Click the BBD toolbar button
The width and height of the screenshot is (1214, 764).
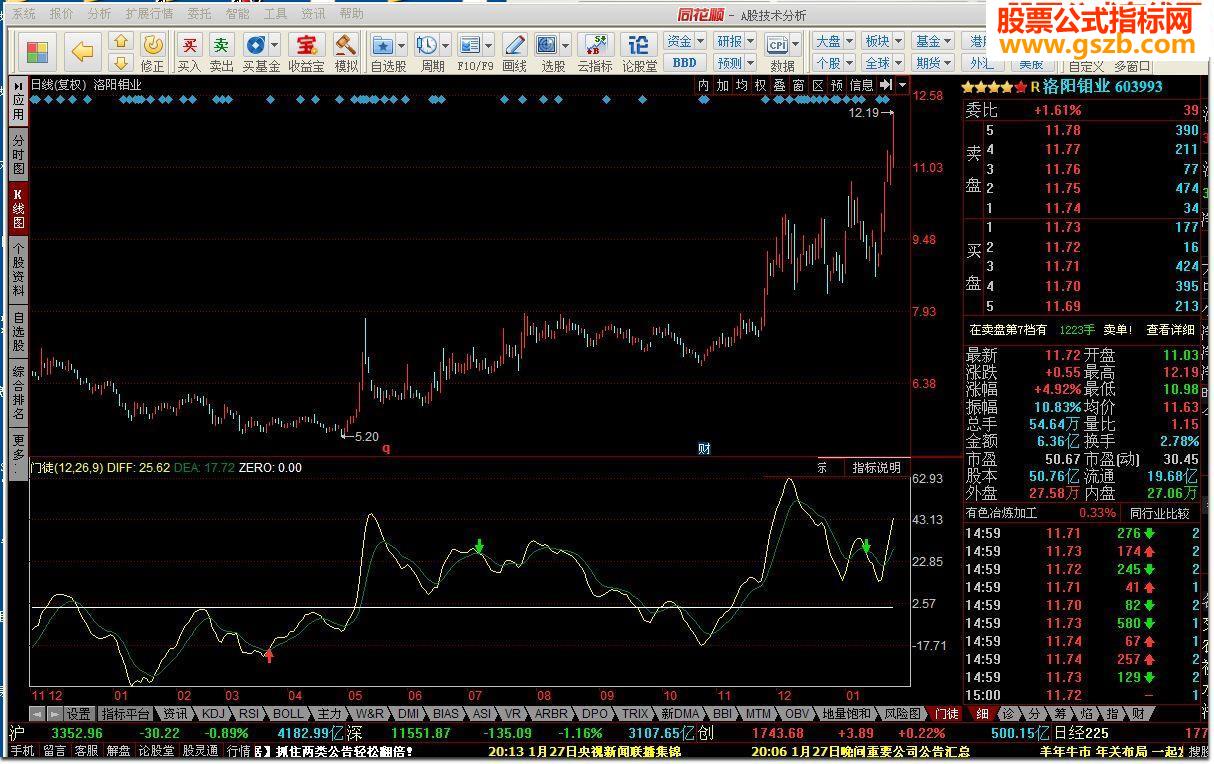point(685,62)
